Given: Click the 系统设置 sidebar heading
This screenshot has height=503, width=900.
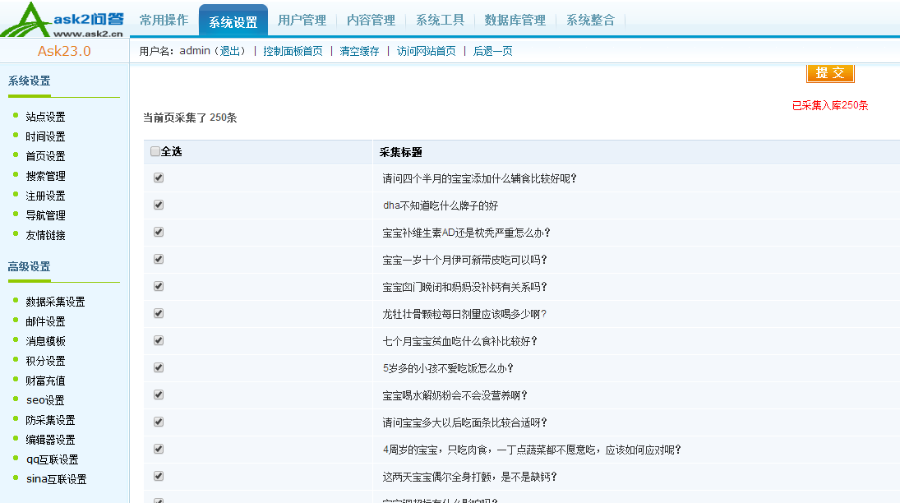Looking at the screenshot, I should click(29, 80).
